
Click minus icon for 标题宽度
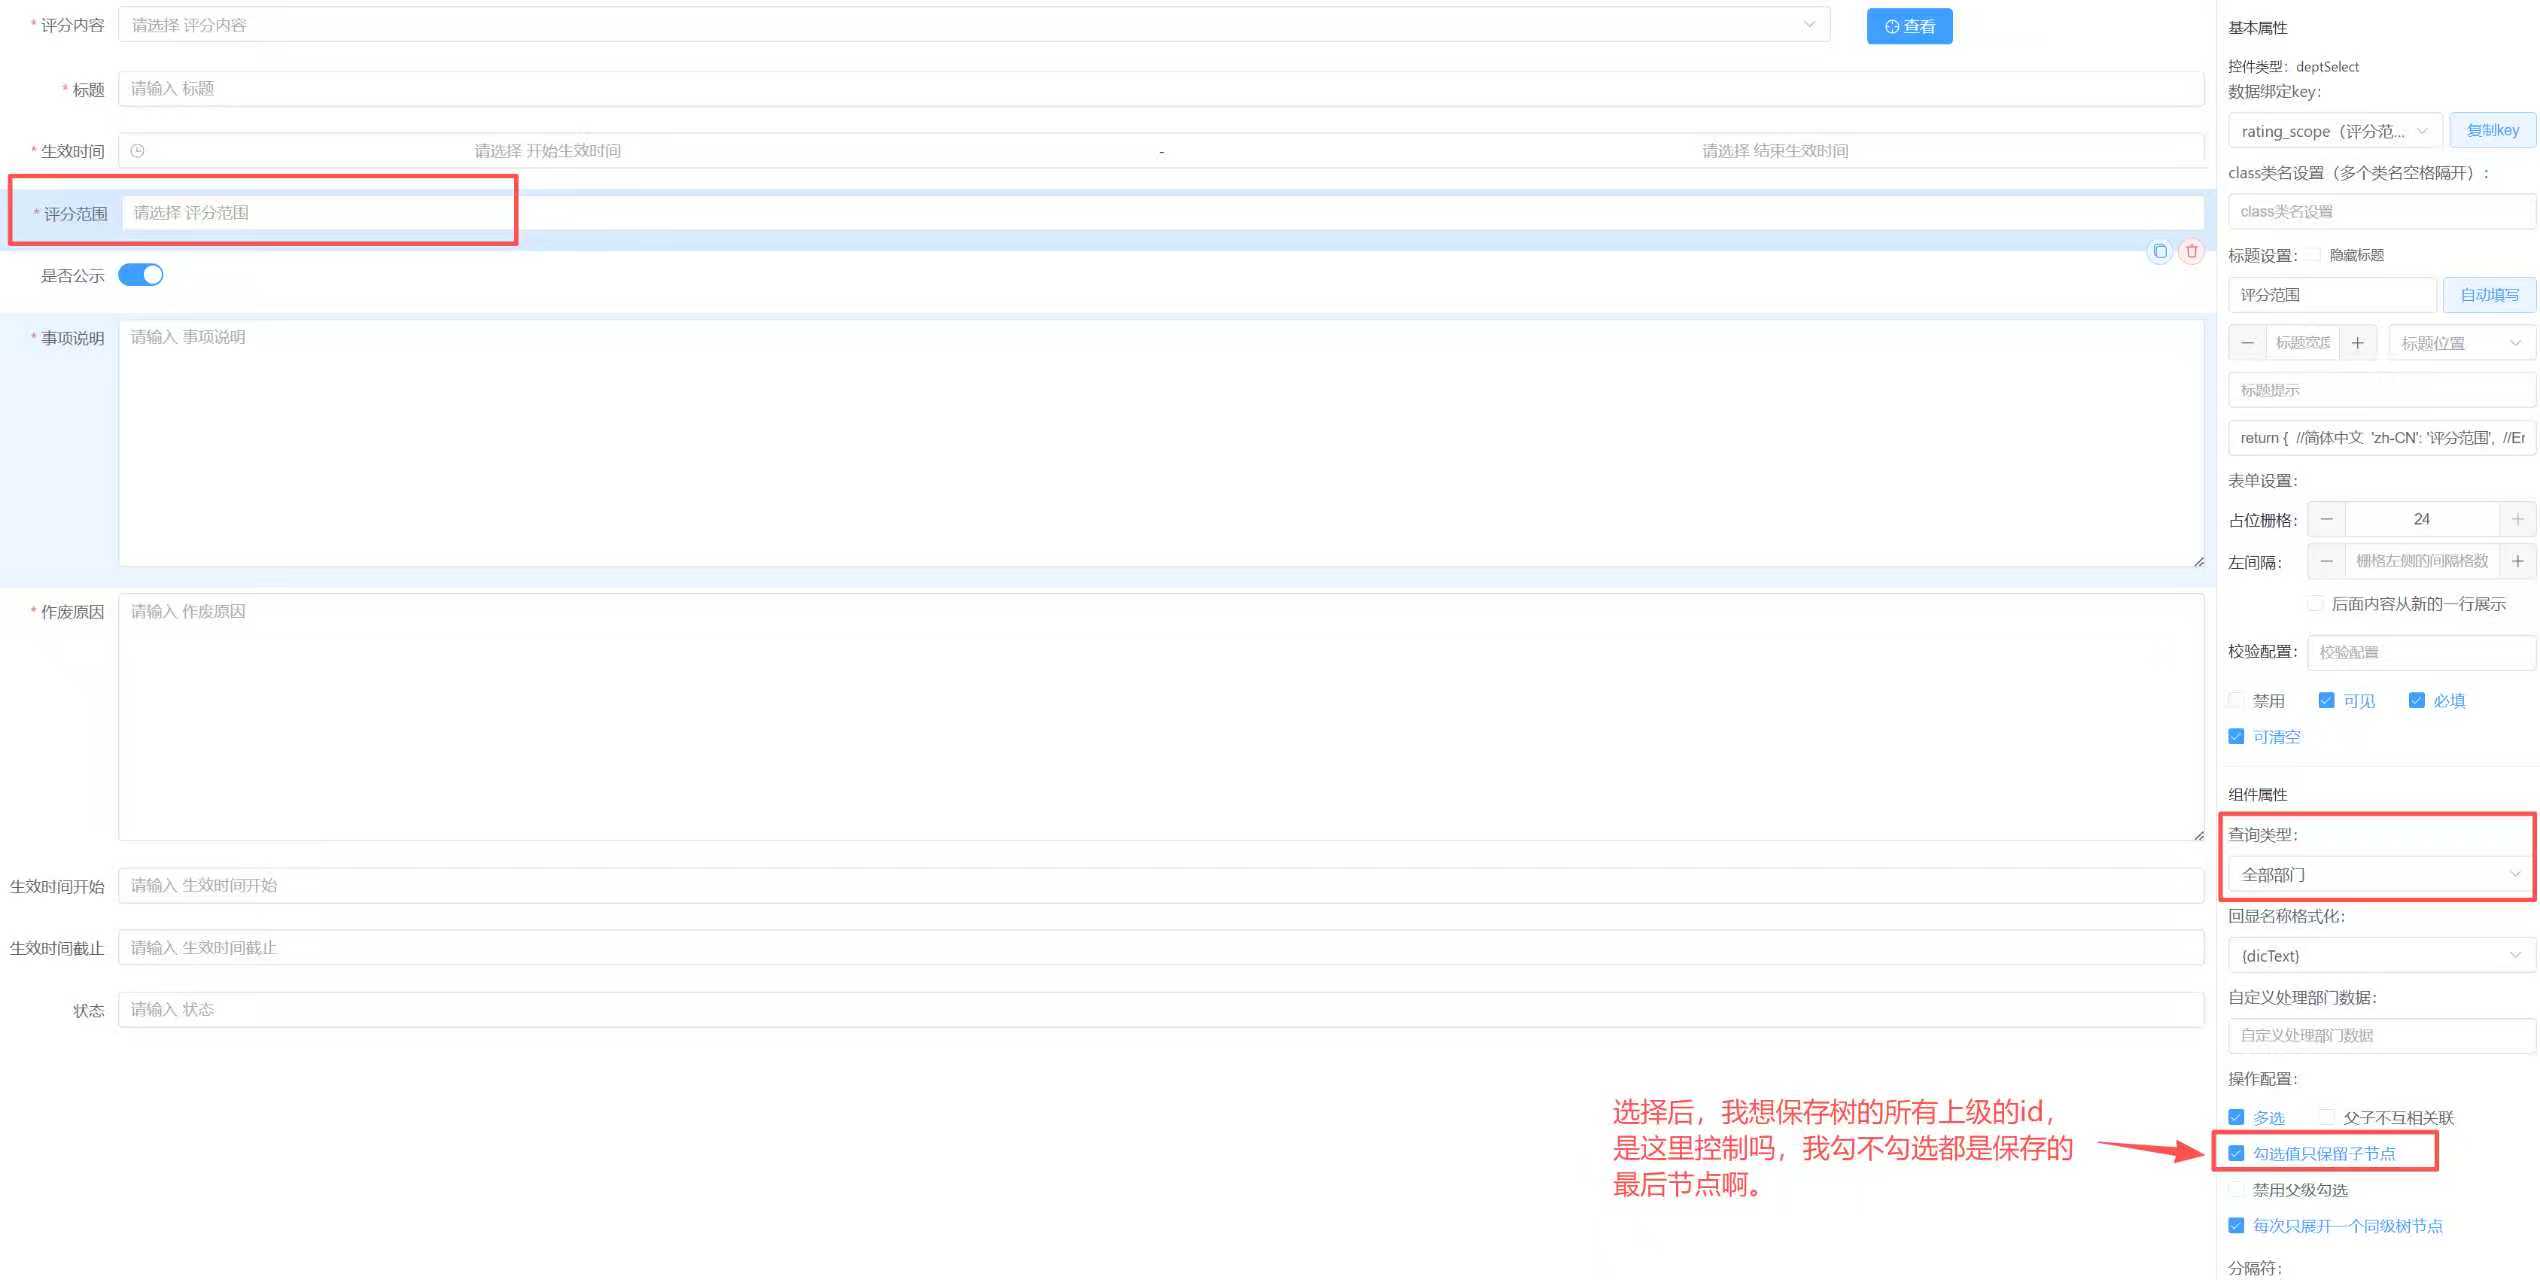coord(2247,343)
